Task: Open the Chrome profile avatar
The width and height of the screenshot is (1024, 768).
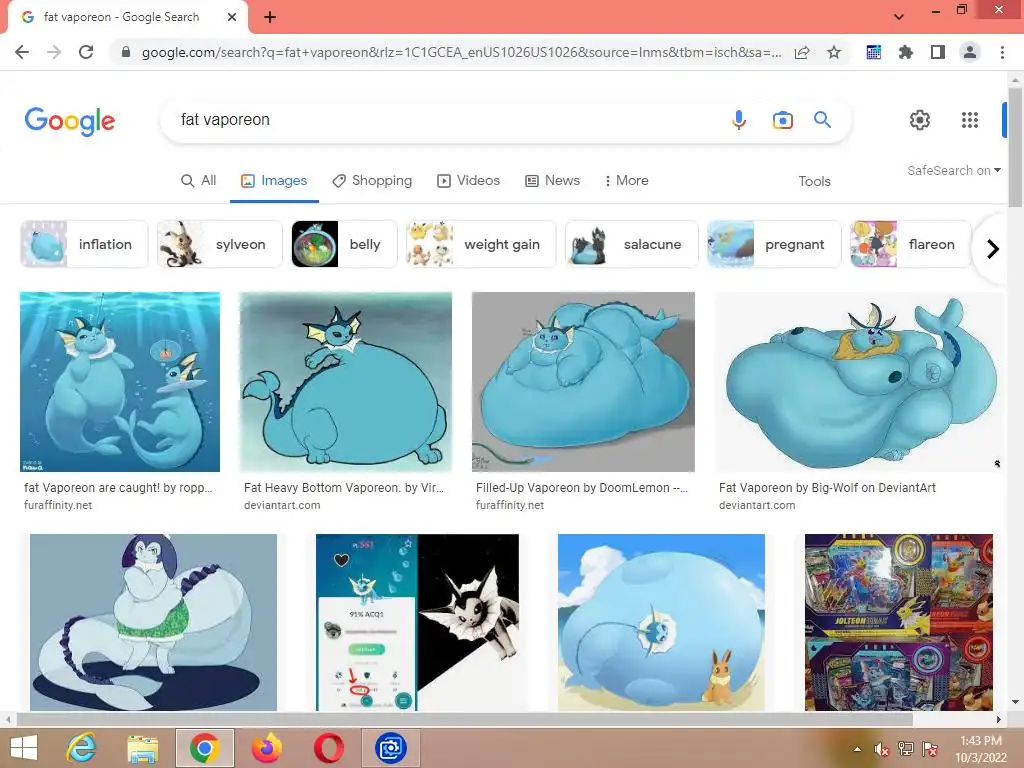Action: click(970, 52)
